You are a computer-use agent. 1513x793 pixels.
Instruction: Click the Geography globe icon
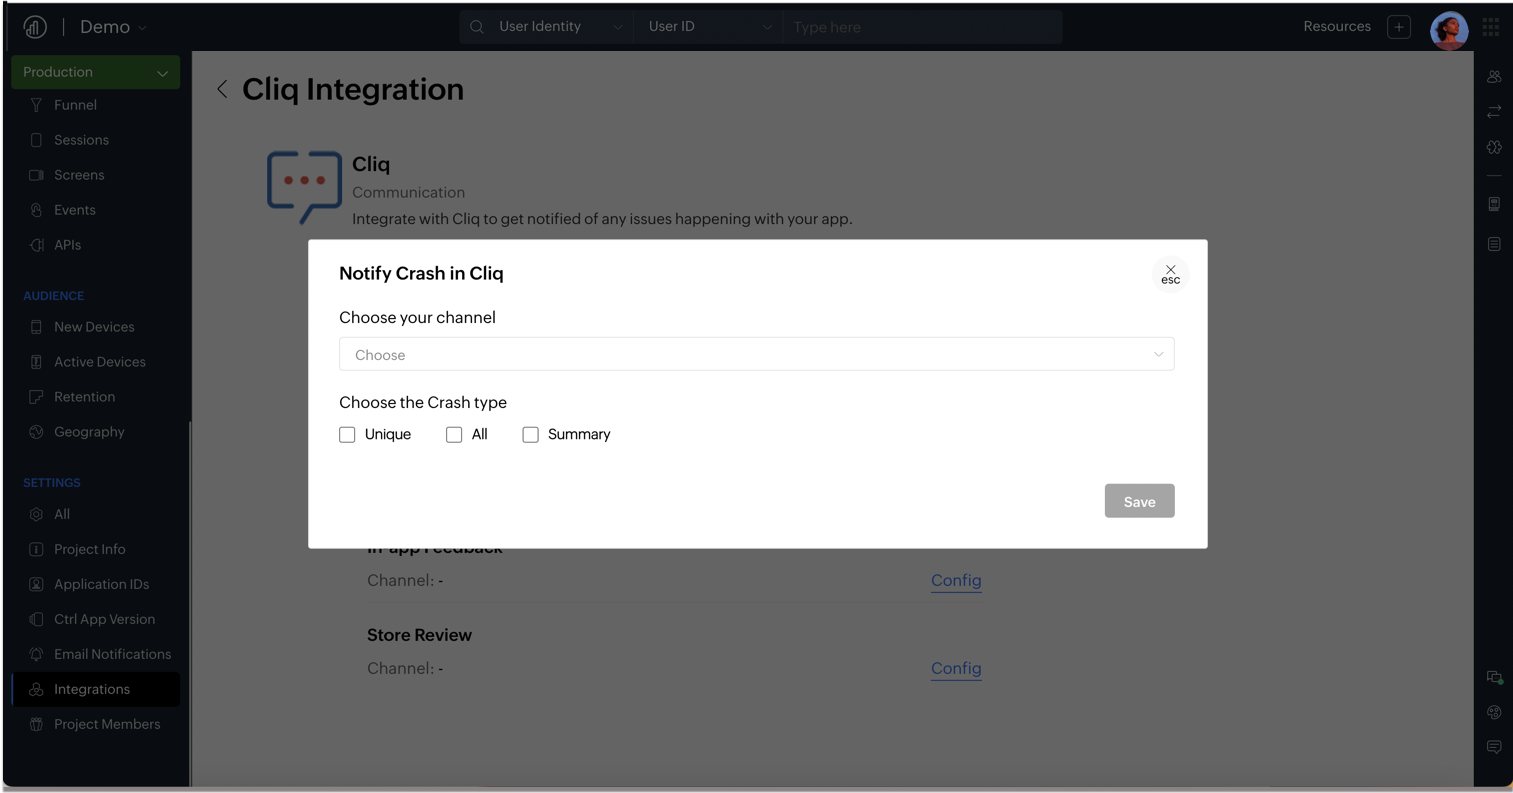(x=36, y=432)
